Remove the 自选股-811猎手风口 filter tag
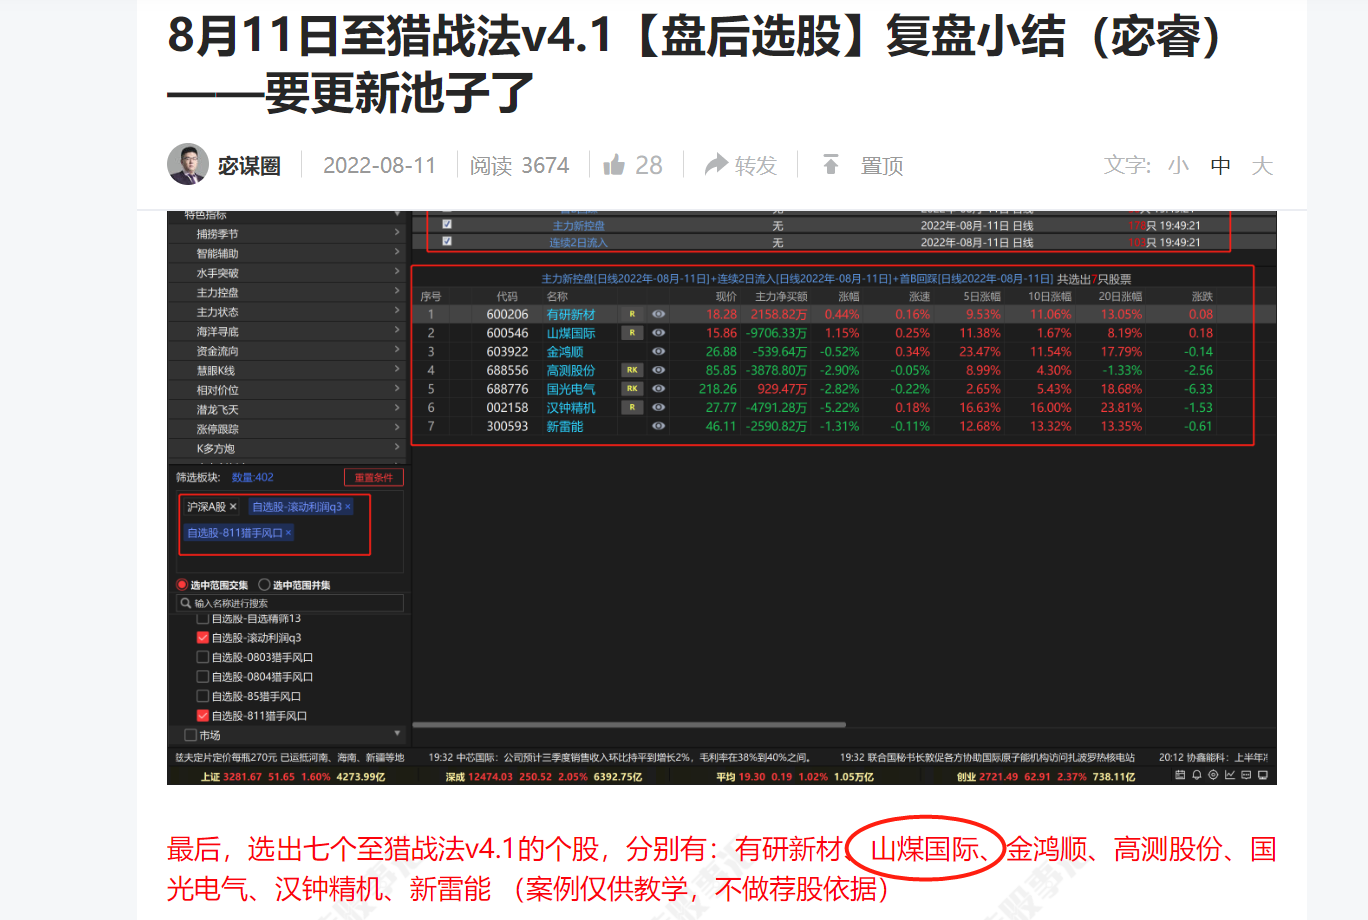This screenshot has height=920, width=1368. coord(288,533)
